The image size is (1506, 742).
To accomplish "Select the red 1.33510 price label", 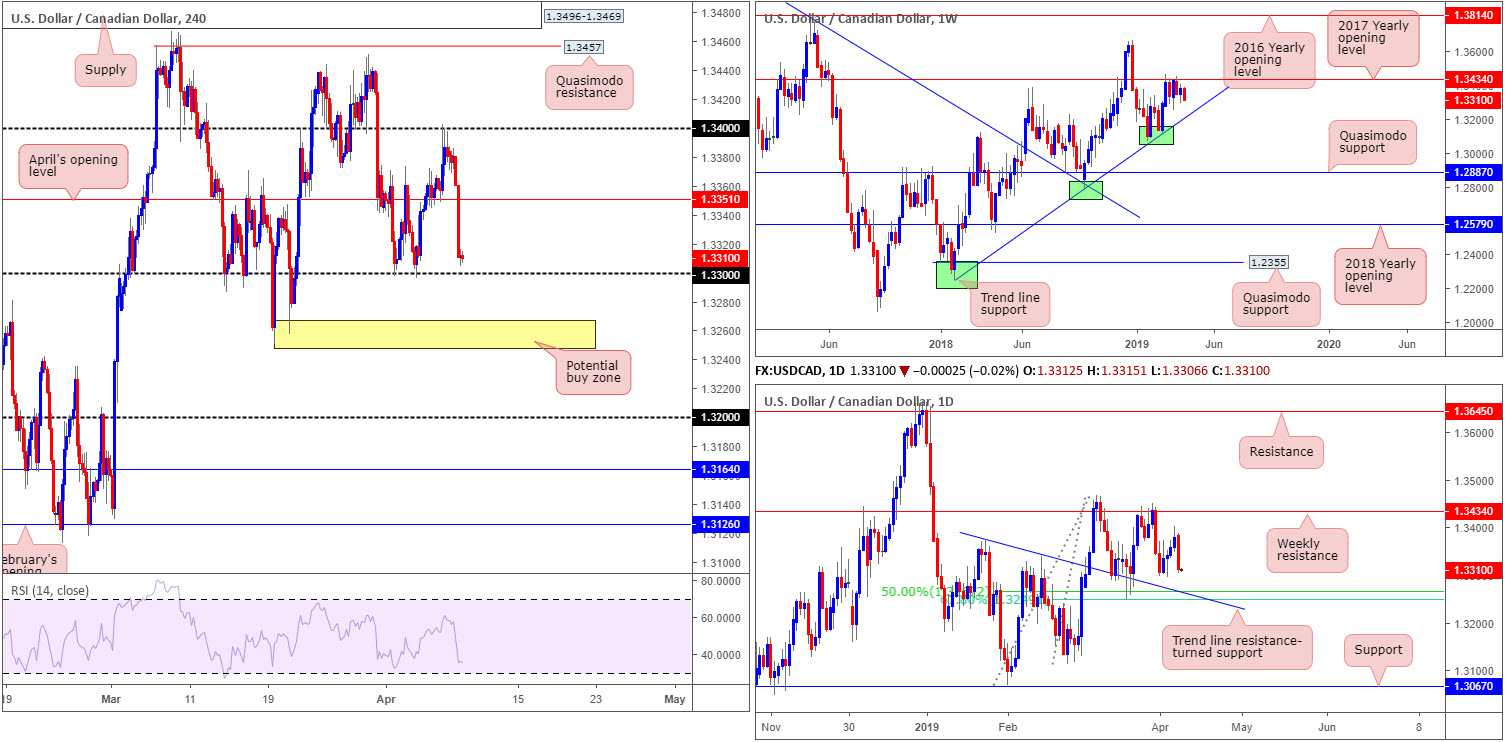I will (719, 199).
